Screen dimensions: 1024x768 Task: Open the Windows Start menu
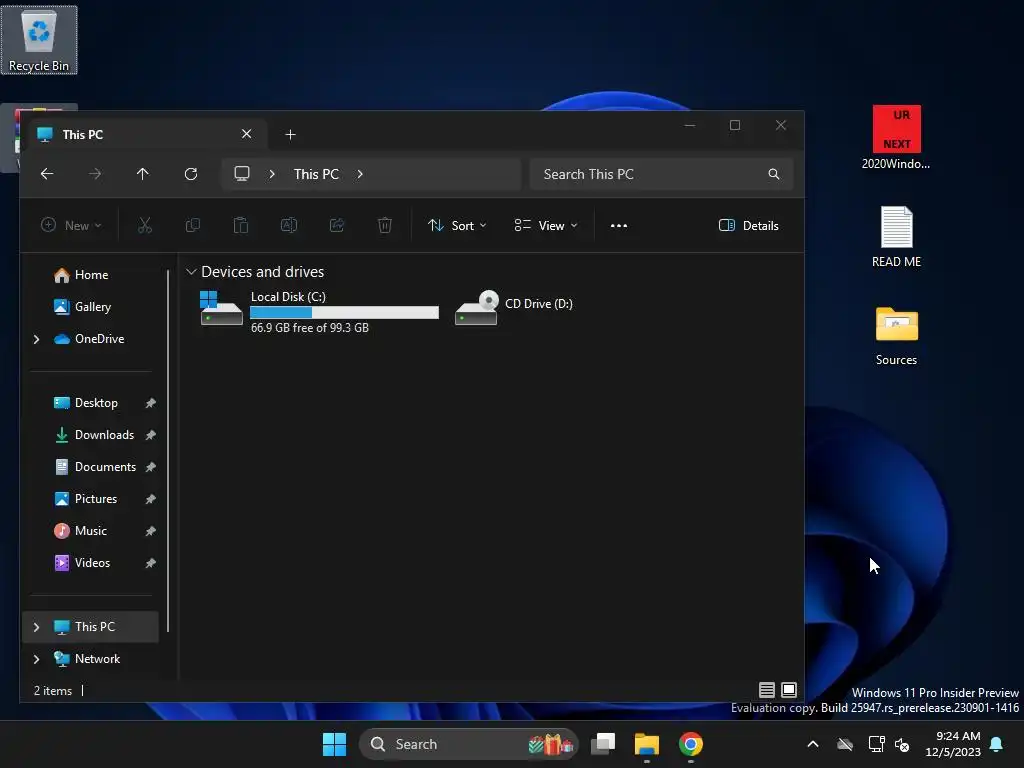tap(334, 744)
